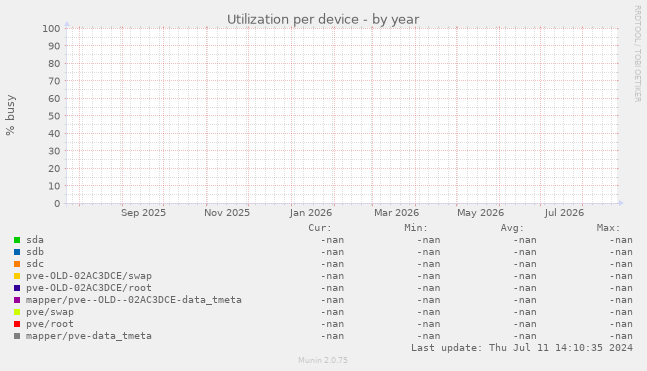The image size is (647, 371).
Task: Click the pve/root legend label
Action: [x=50, y=324]
